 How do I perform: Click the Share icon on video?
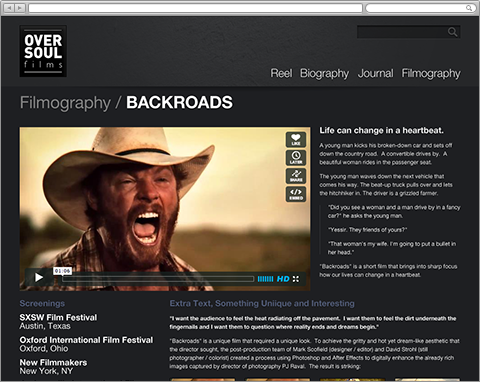pyautogui.click(x=296, y=176)
